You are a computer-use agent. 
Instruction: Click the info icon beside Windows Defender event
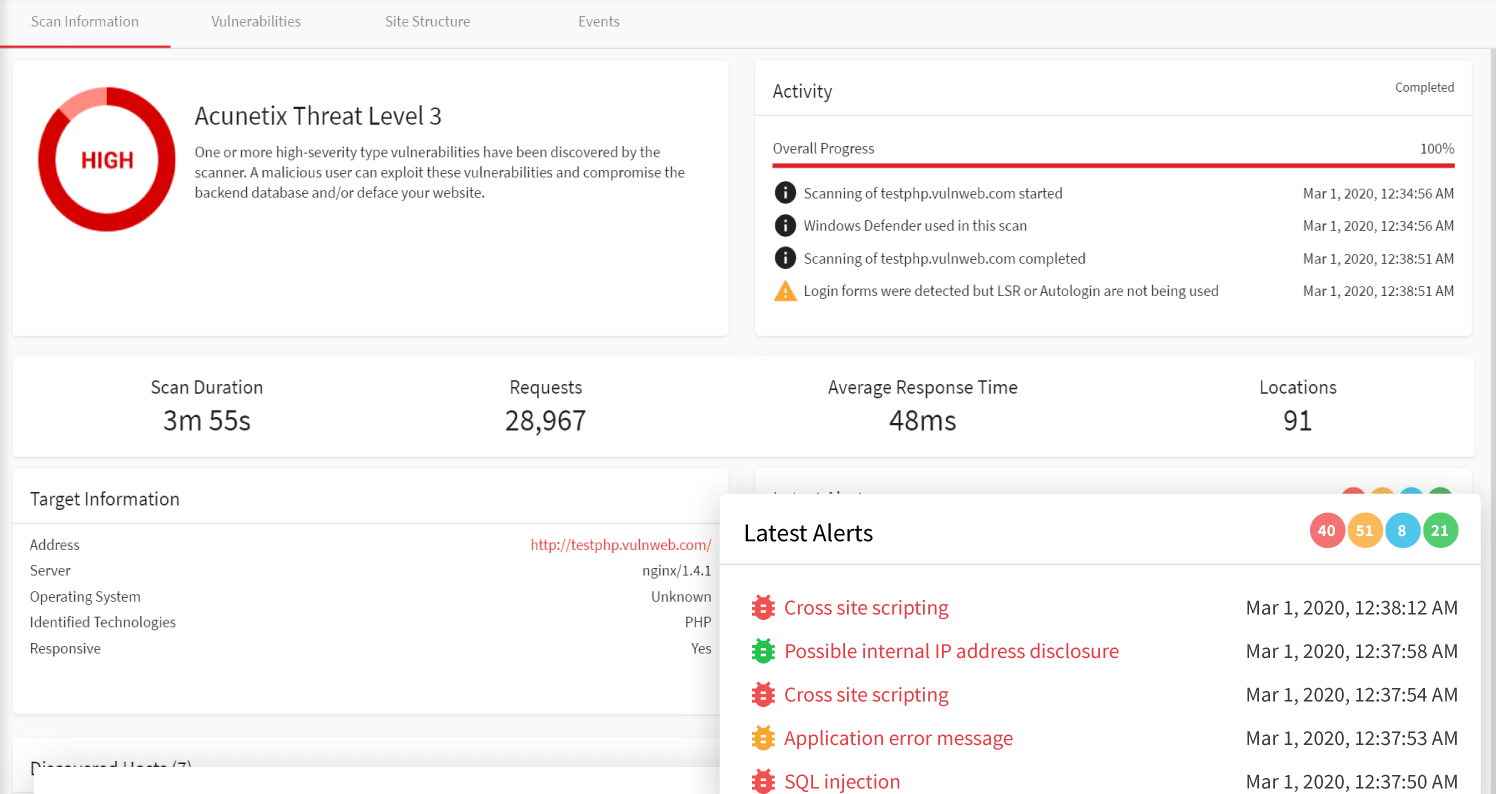785,225
